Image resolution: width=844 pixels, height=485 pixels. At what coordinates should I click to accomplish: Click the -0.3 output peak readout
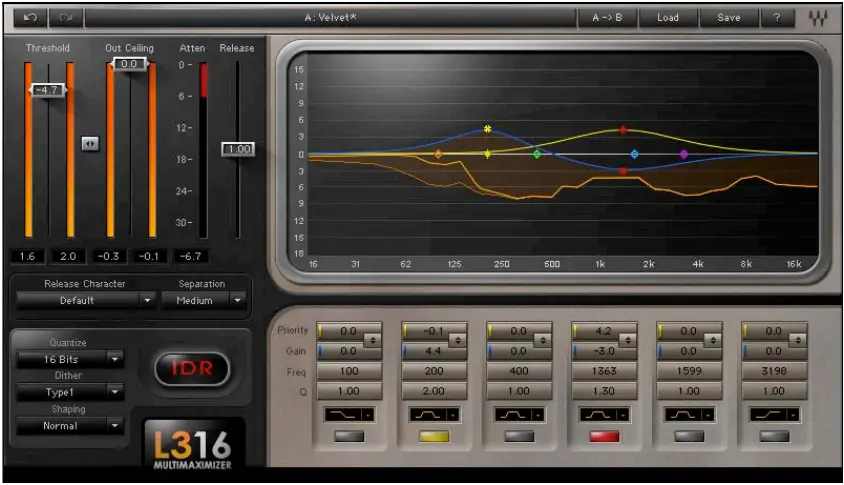[109, 256]
